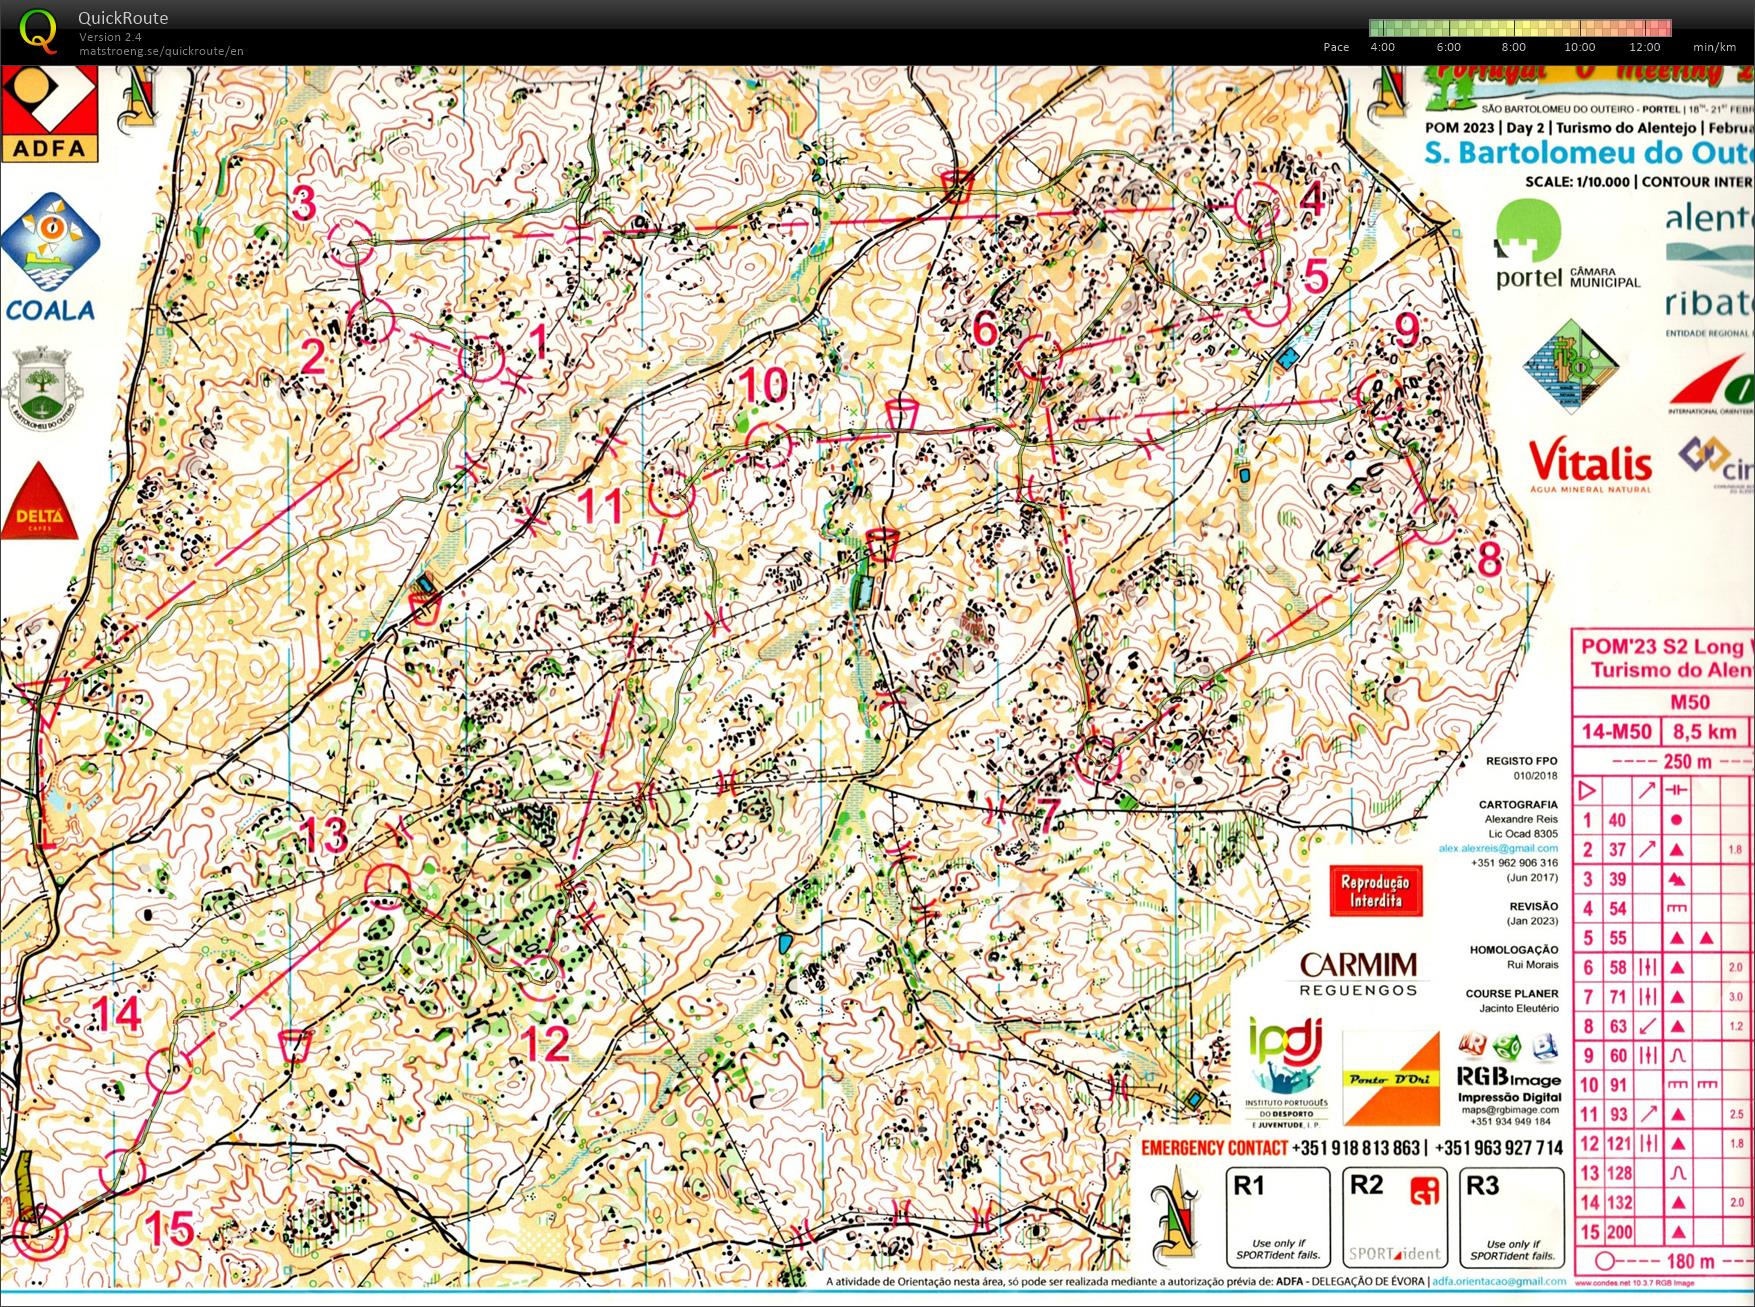Click the alex.alexreis@gmail.com email

pyautogui.click(x=1498, y=848)
